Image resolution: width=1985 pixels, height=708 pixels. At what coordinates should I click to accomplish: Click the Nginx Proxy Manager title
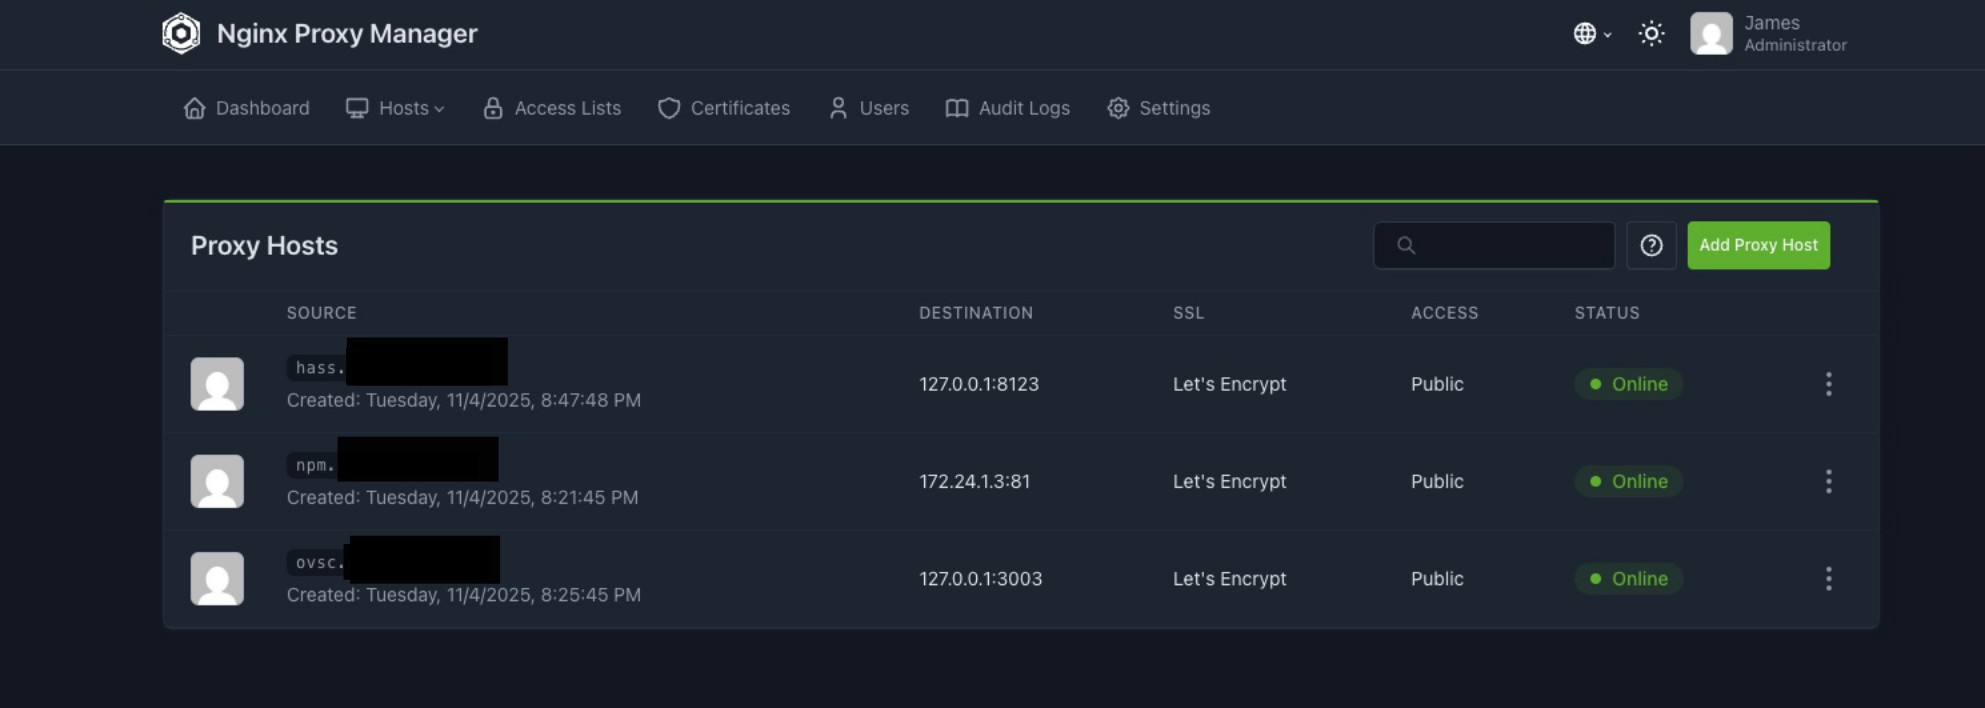347,34
